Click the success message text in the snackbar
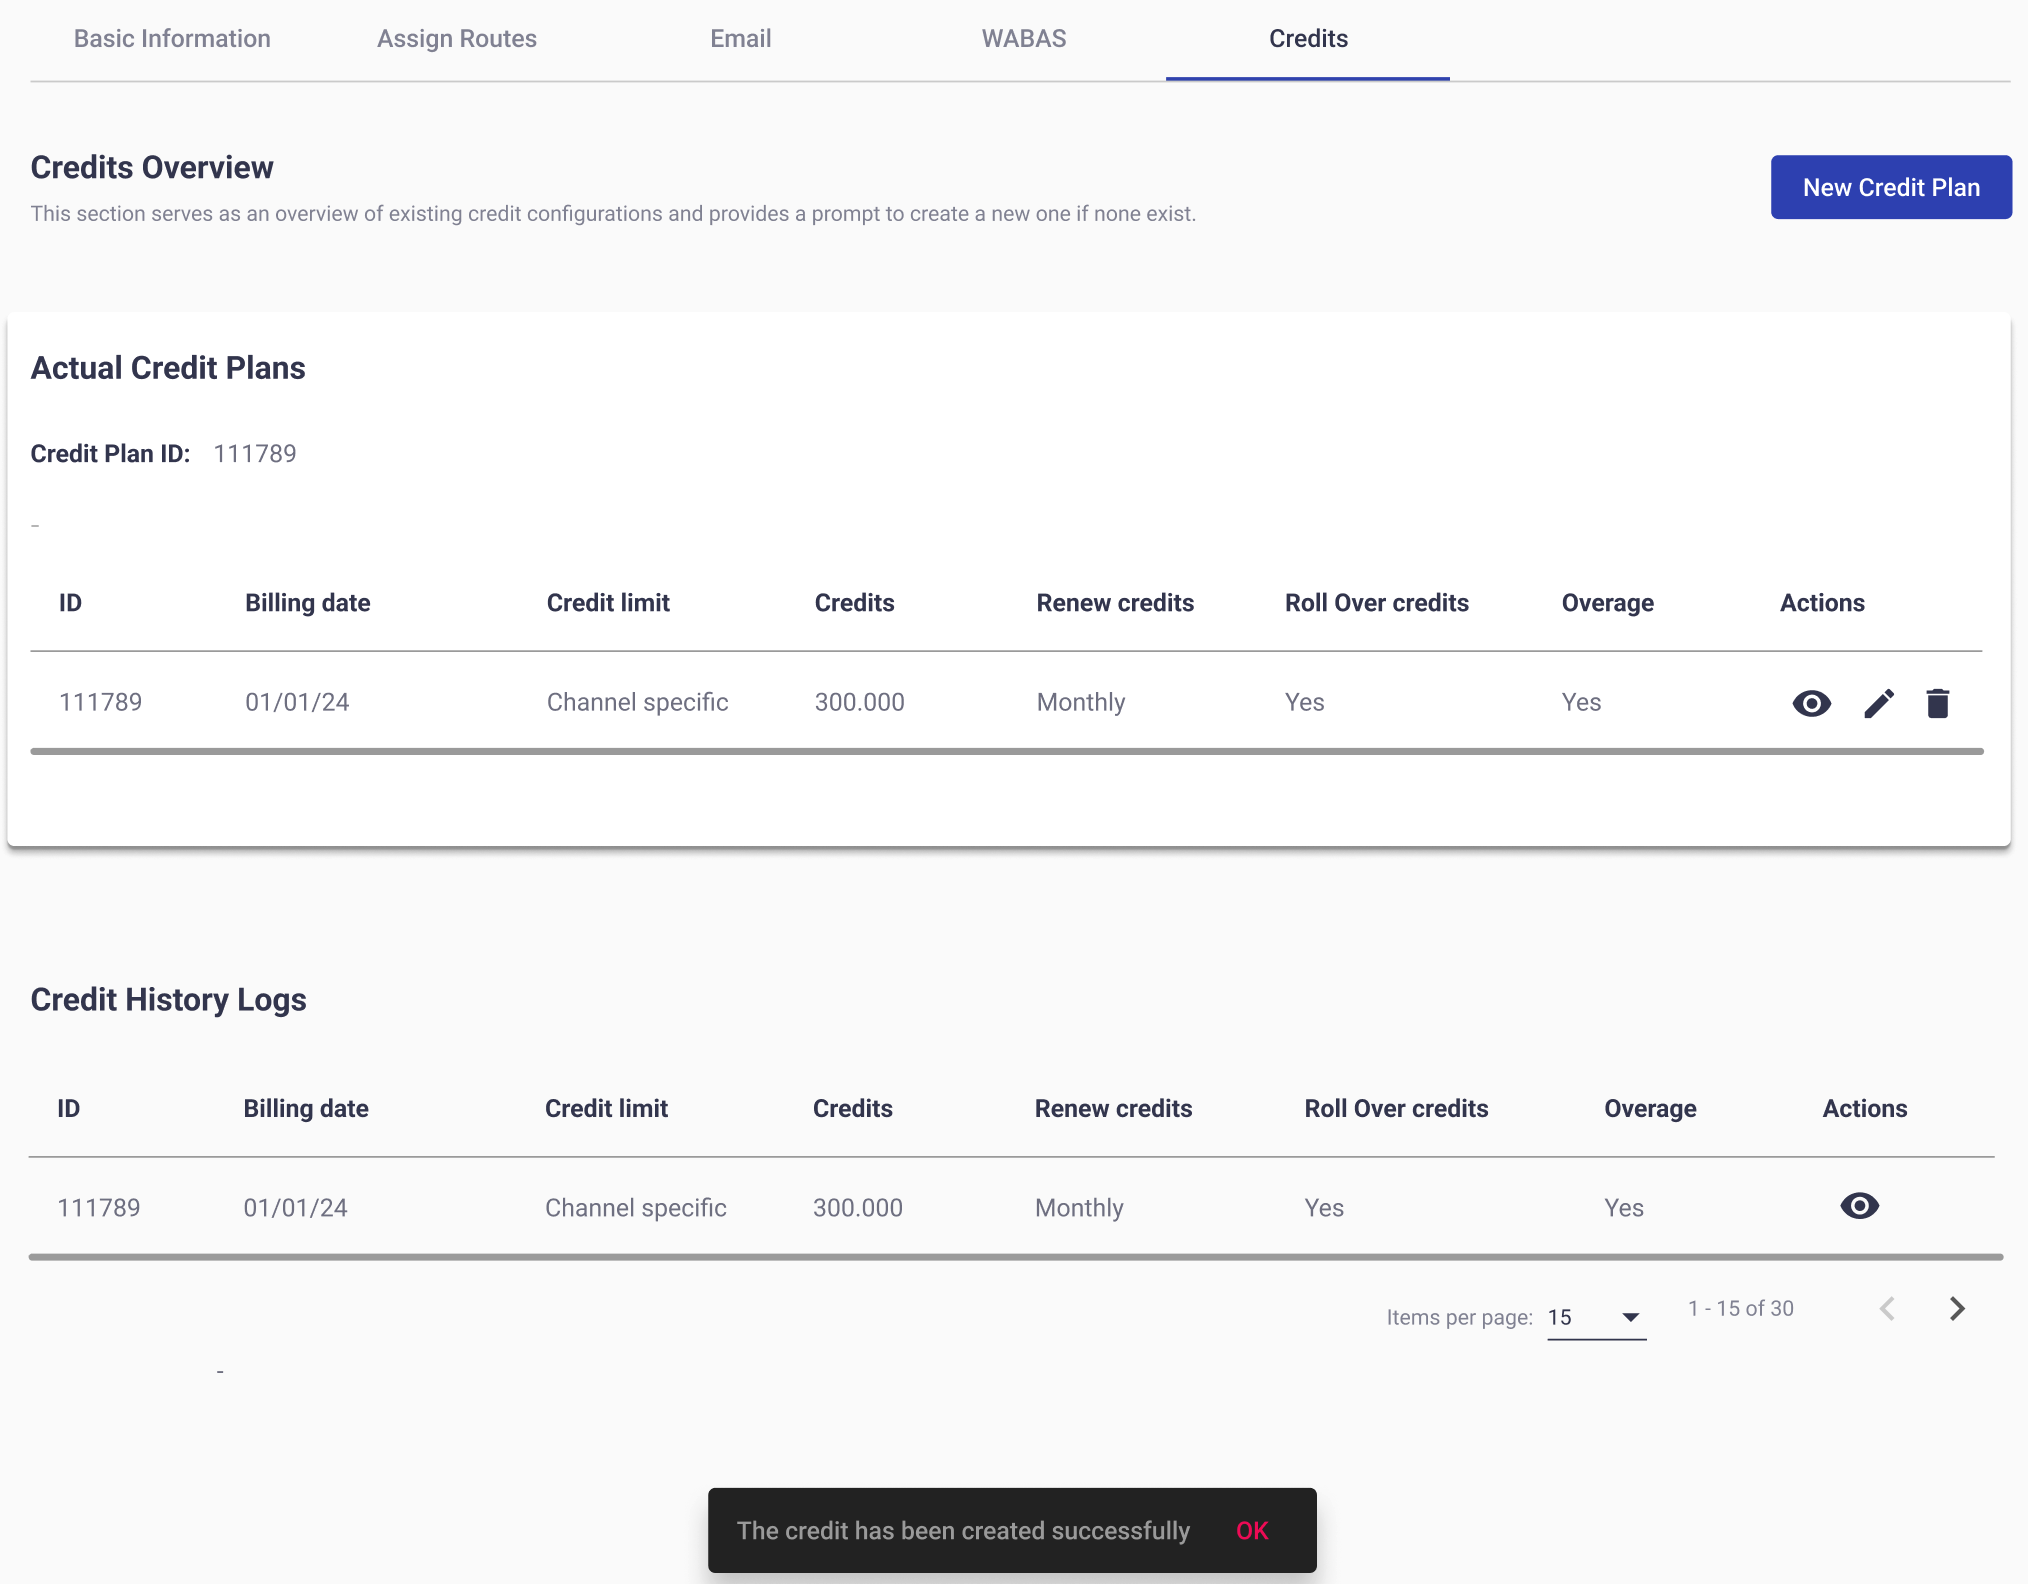Viewport: 2028px width, 1584px height. tap(963, 1531)
